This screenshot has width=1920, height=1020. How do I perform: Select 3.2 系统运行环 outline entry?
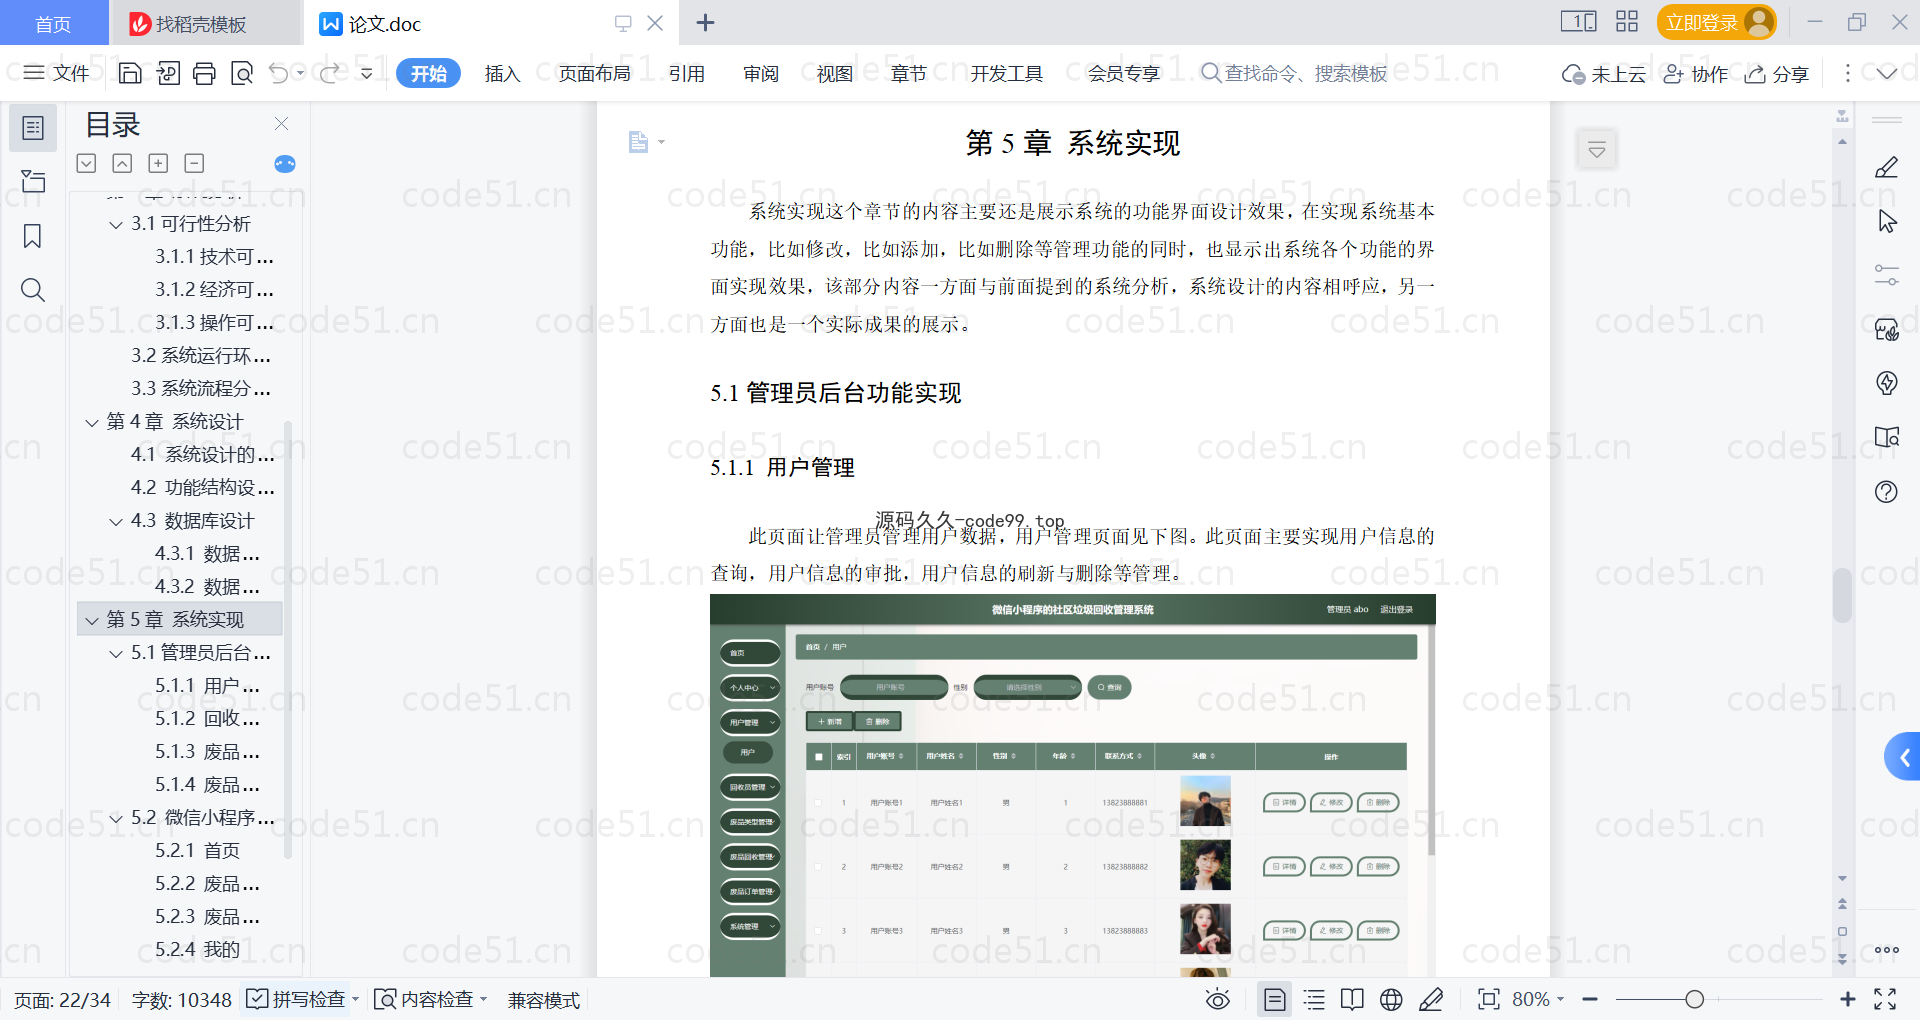(x=201, y=356)
